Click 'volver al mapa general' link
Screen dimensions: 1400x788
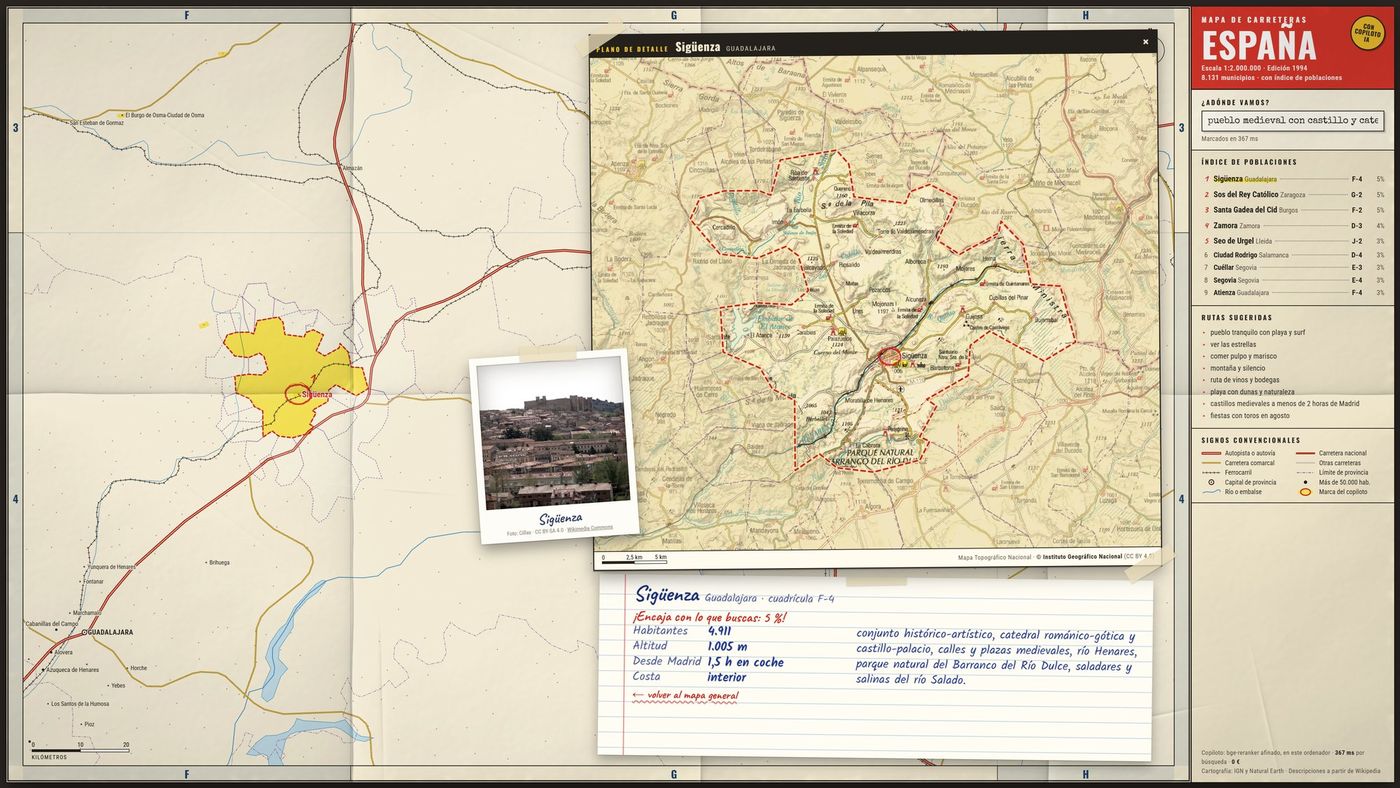point(685,696)
